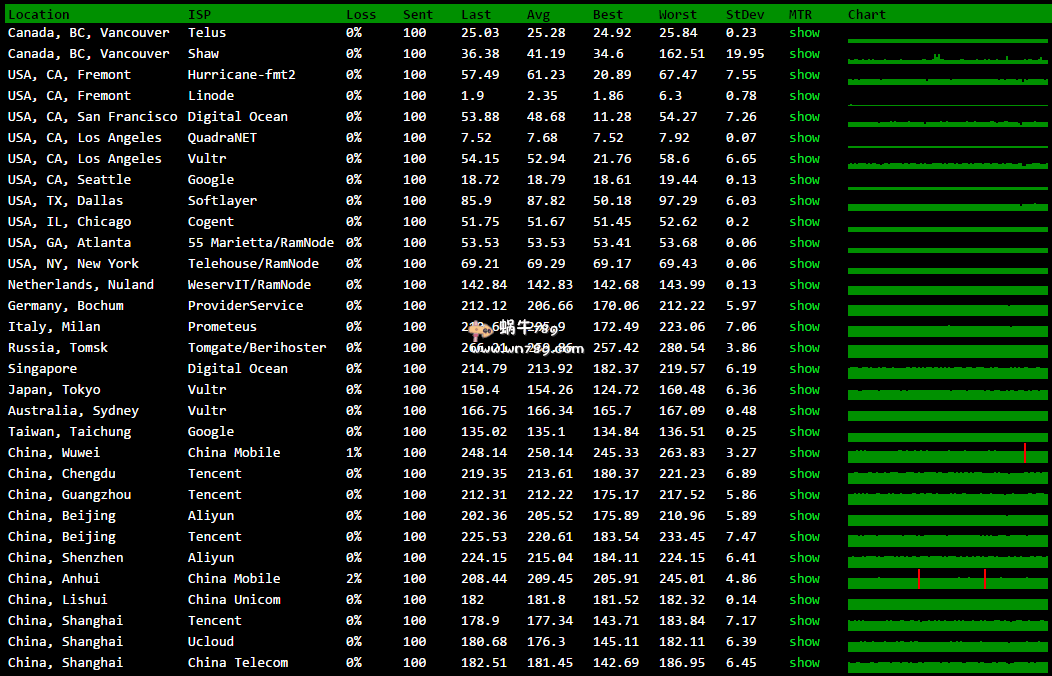The width and height of the screenshot is (1052, 676).
Task: Click 'show' MTR link for Telus Vancouver
Action: coord(804,33)
